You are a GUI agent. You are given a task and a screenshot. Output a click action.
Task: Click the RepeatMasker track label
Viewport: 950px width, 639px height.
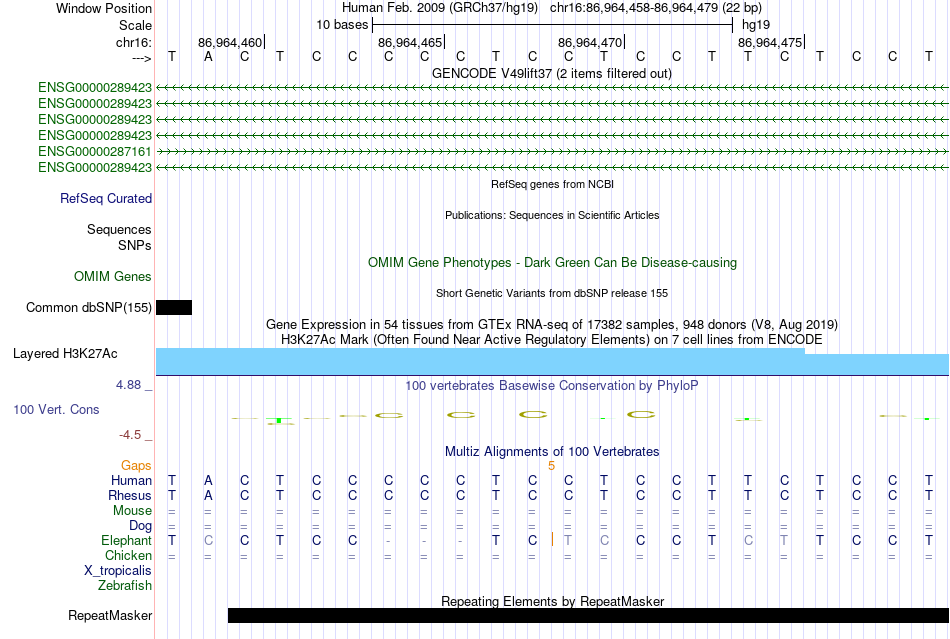110,615
